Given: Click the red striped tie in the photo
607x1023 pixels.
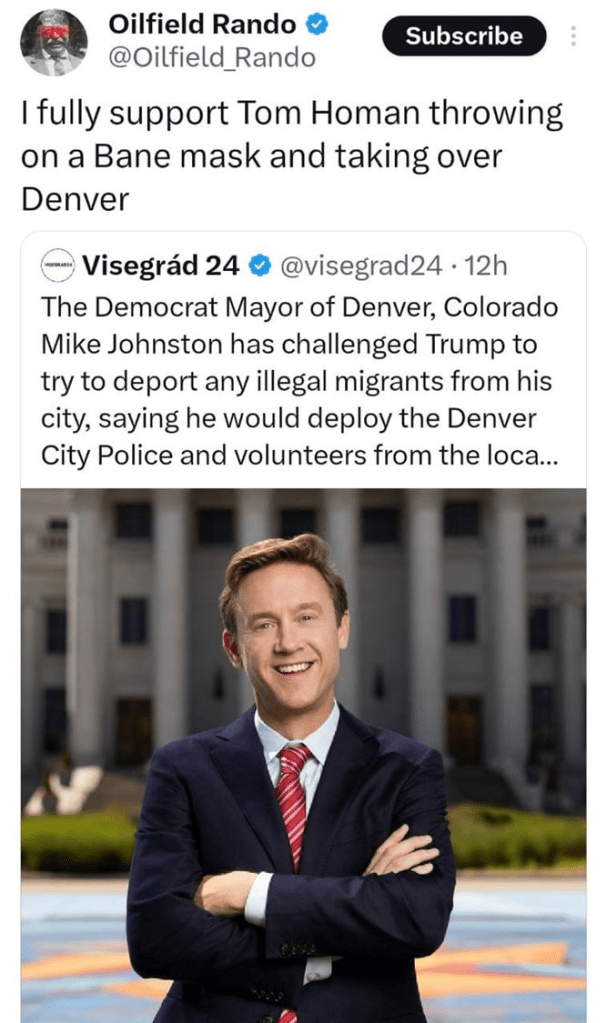Looking at the screenshot, I should tap(293, 808).
